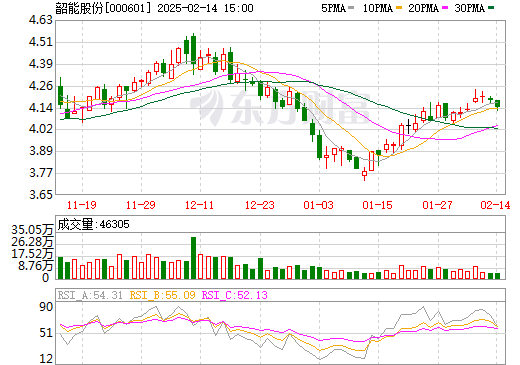Click the 30PMA green legend swatch
Viewport: 520px width, 365px height.
pyautogui.click(x=491, y=7)
